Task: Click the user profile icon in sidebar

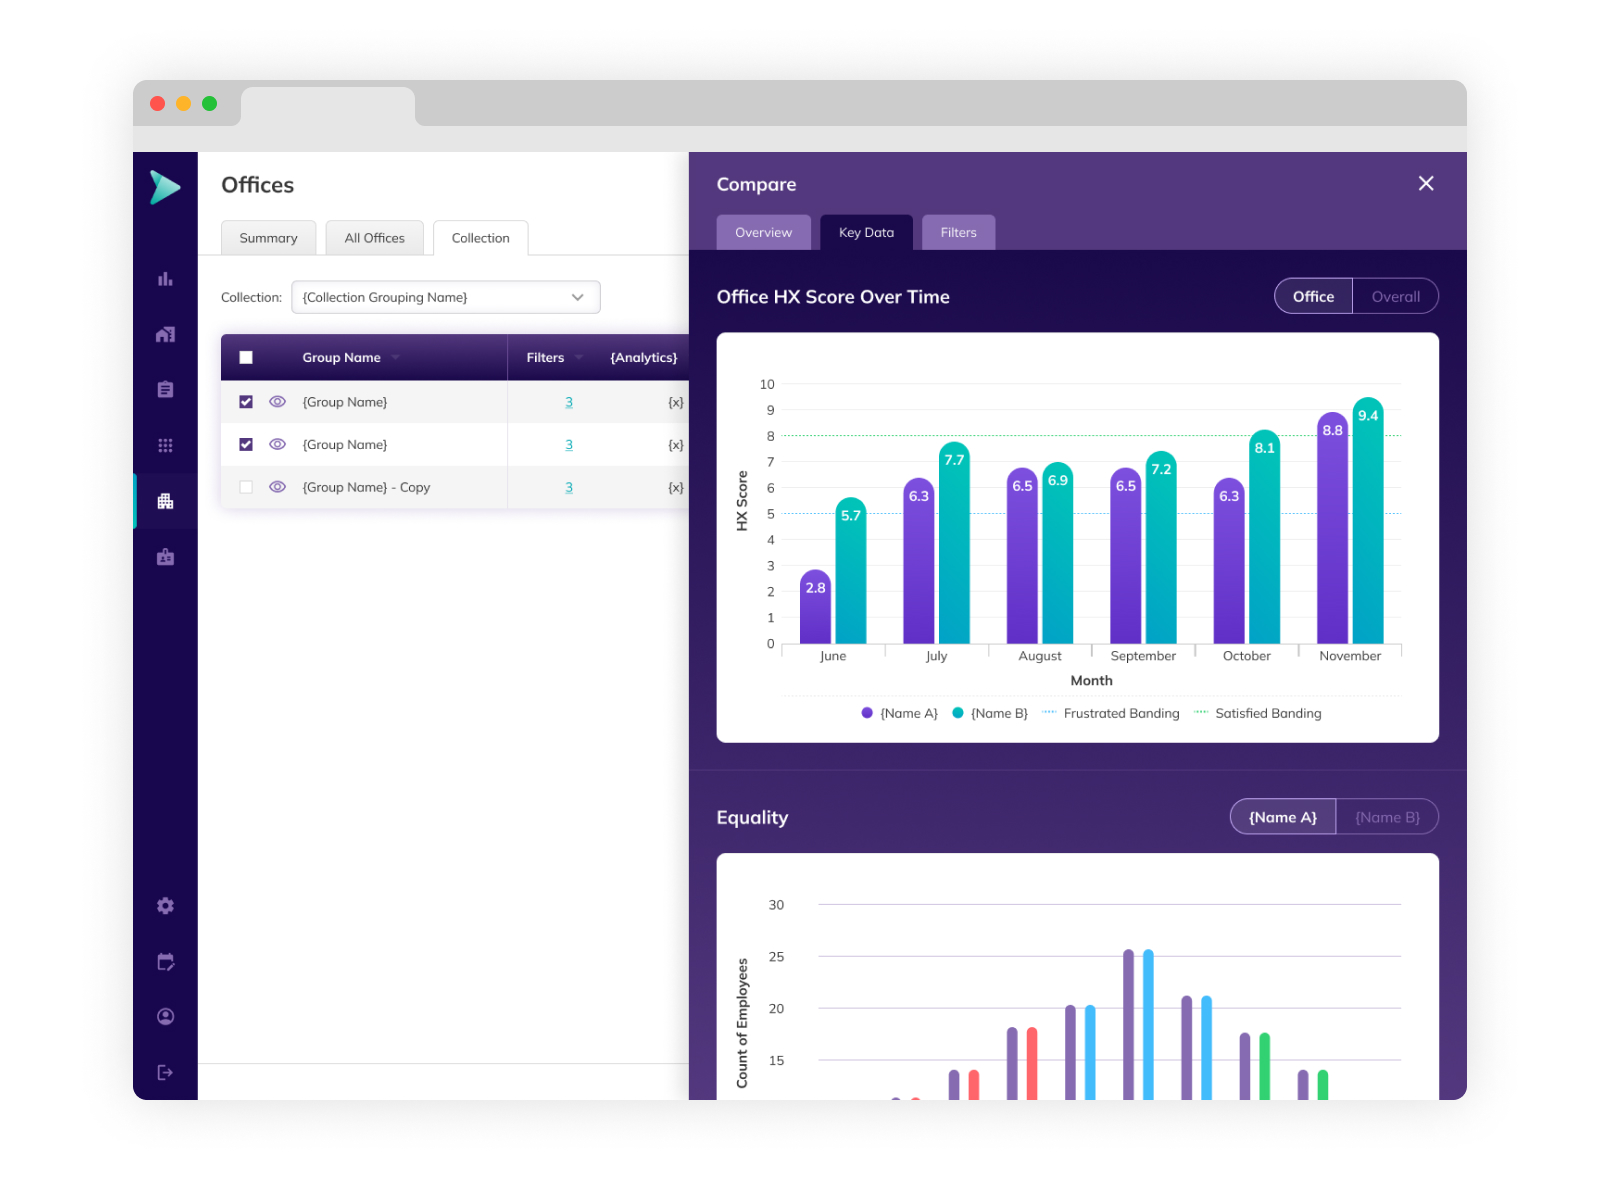Action: tap(165, 1017)
